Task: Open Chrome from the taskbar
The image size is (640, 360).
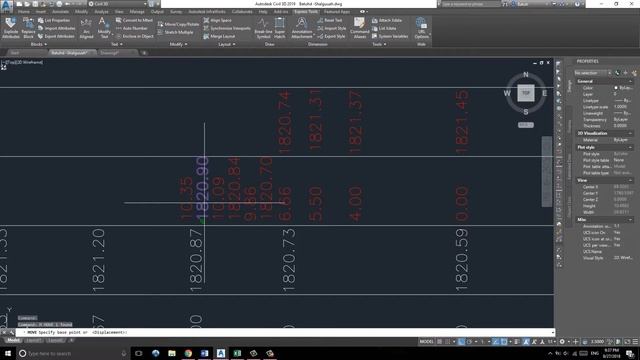Action: click(188, 353)
